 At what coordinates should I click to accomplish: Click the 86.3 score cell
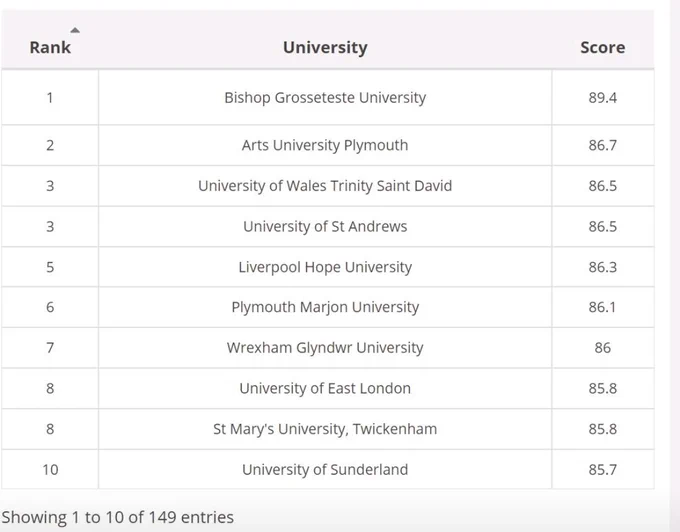(603, 267)
